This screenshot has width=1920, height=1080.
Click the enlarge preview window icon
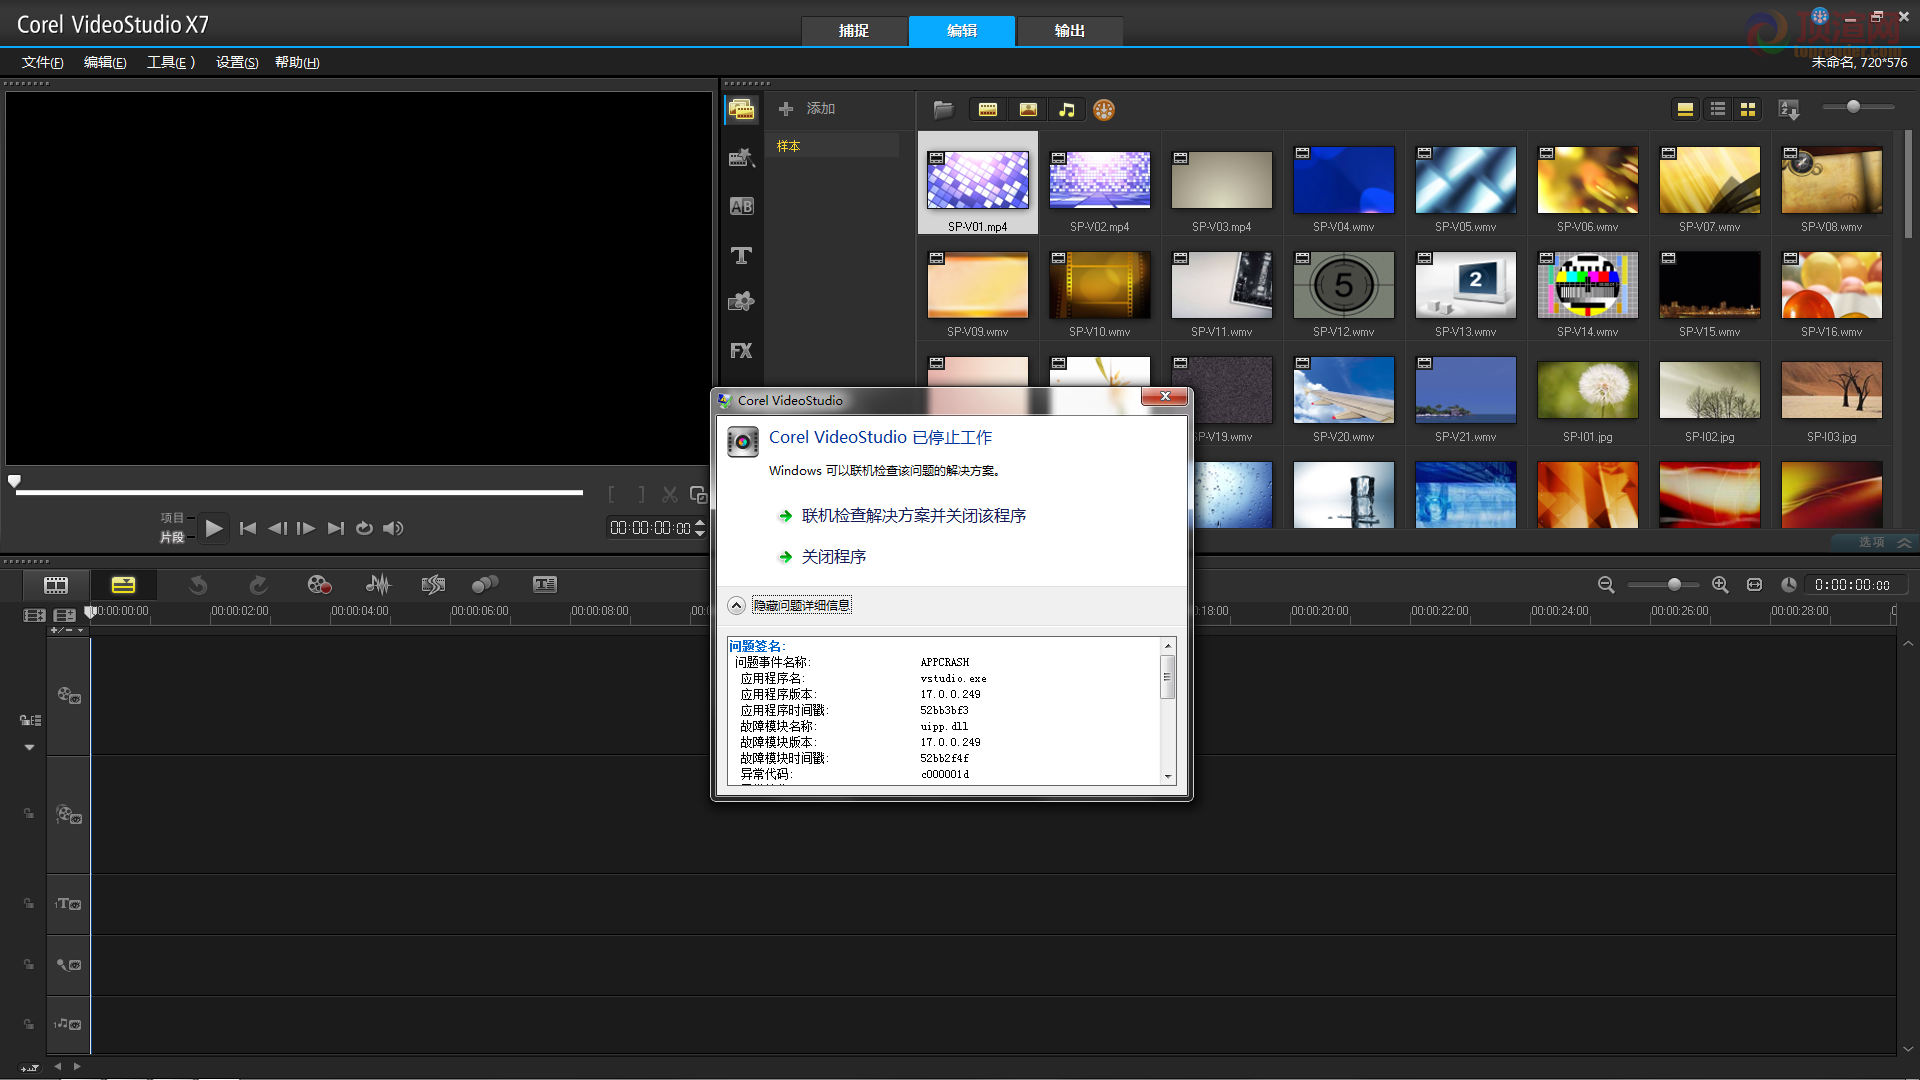(698, 494)
